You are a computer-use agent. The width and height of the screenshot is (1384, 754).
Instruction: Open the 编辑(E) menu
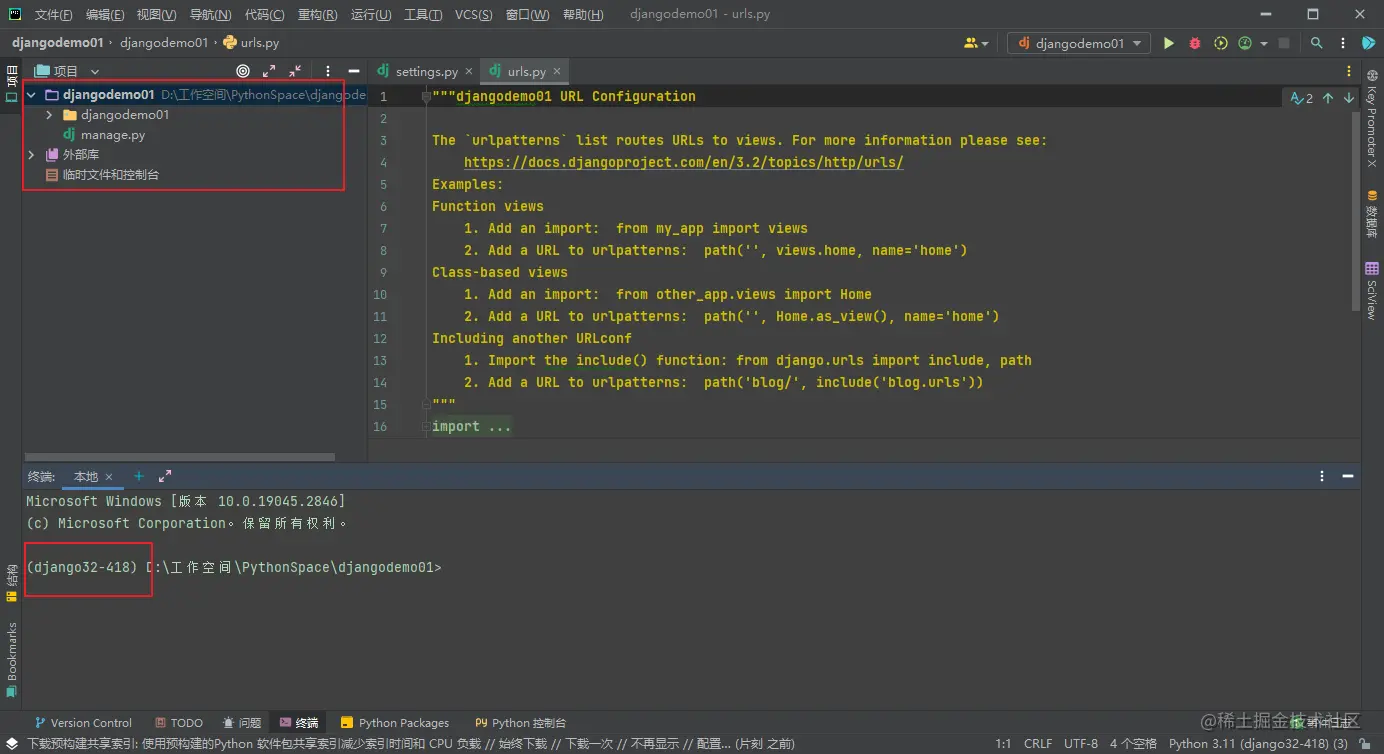[105, 15]
